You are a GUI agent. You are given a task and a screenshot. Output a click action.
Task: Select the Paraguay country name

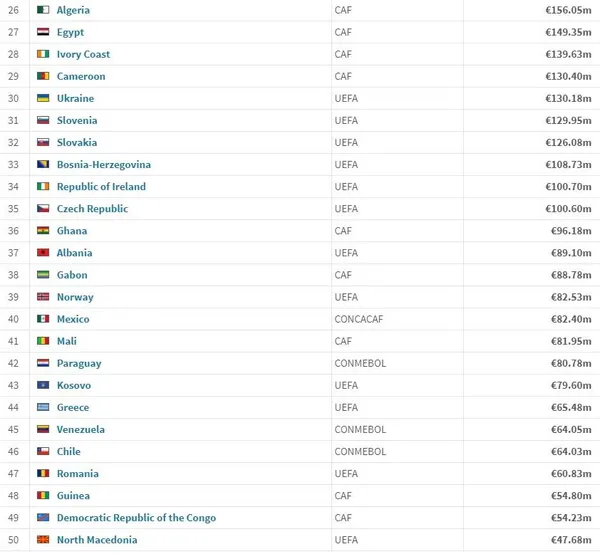(79, 363)
